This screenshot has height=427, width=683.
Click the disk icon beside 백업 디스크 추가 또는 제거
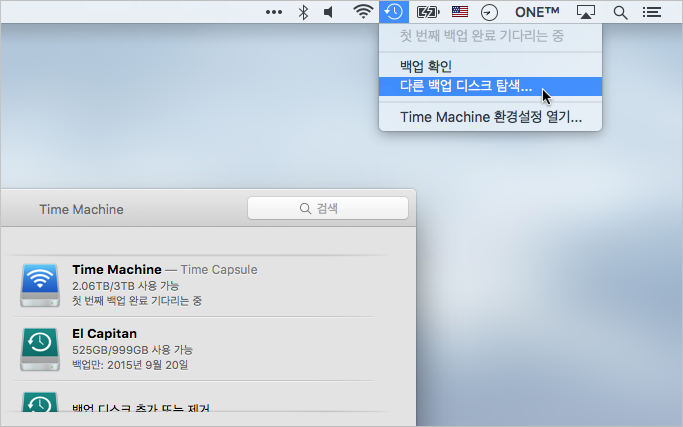click(40, 402)
